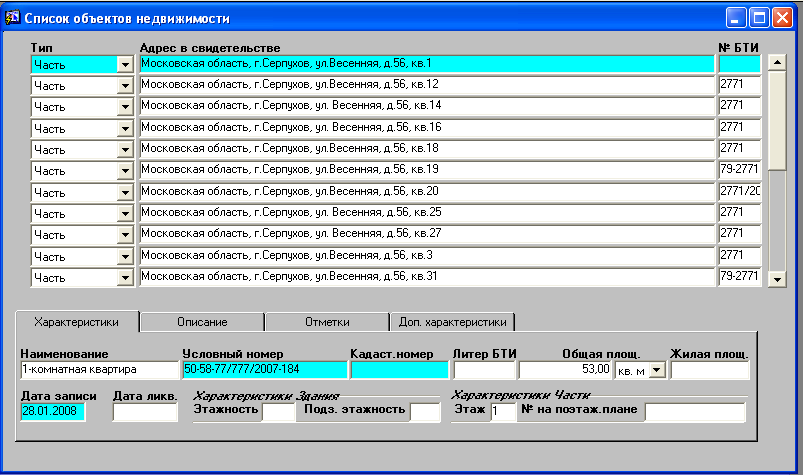The image size is (803, 475).
Task: Open type dropdown in the кв.14 row
Action: coord(125,107)
